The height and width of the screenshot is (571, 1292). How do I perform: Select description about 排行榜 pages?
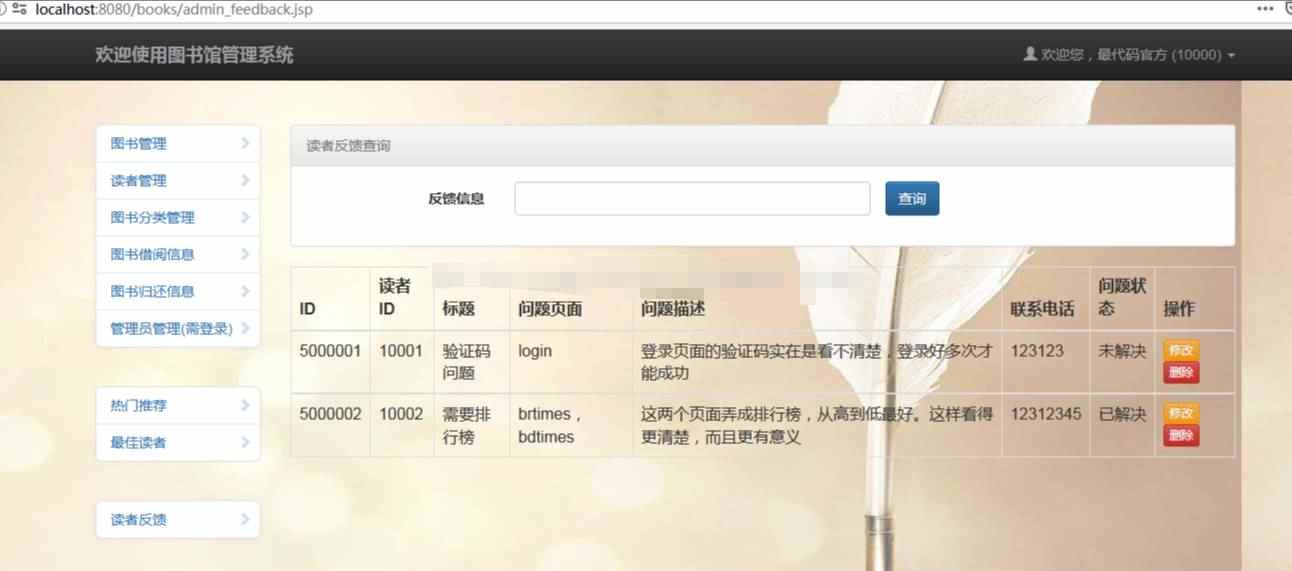[x=816, y=425]
